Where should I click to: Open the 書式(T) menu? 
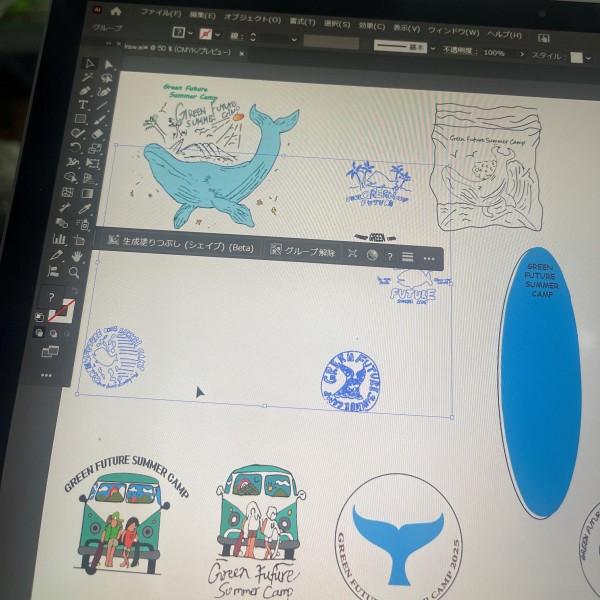pos(302,21)
